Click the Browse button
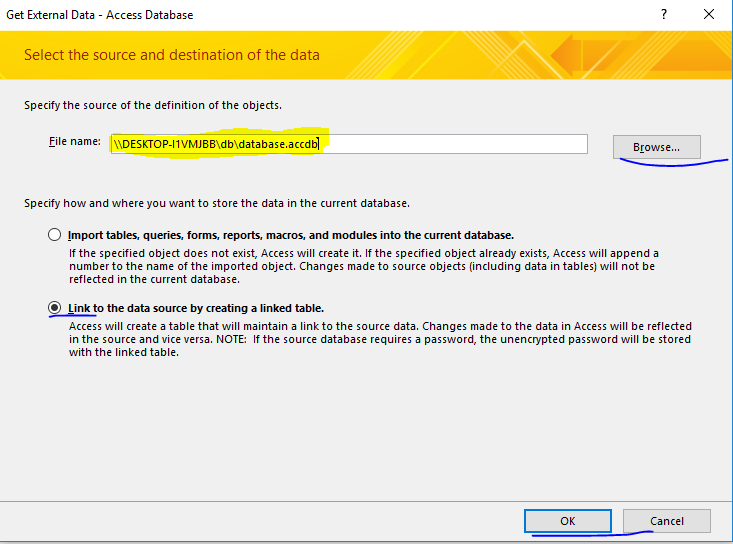The height and width of the screenshot is (544, 733). click(x=656, y=147)
